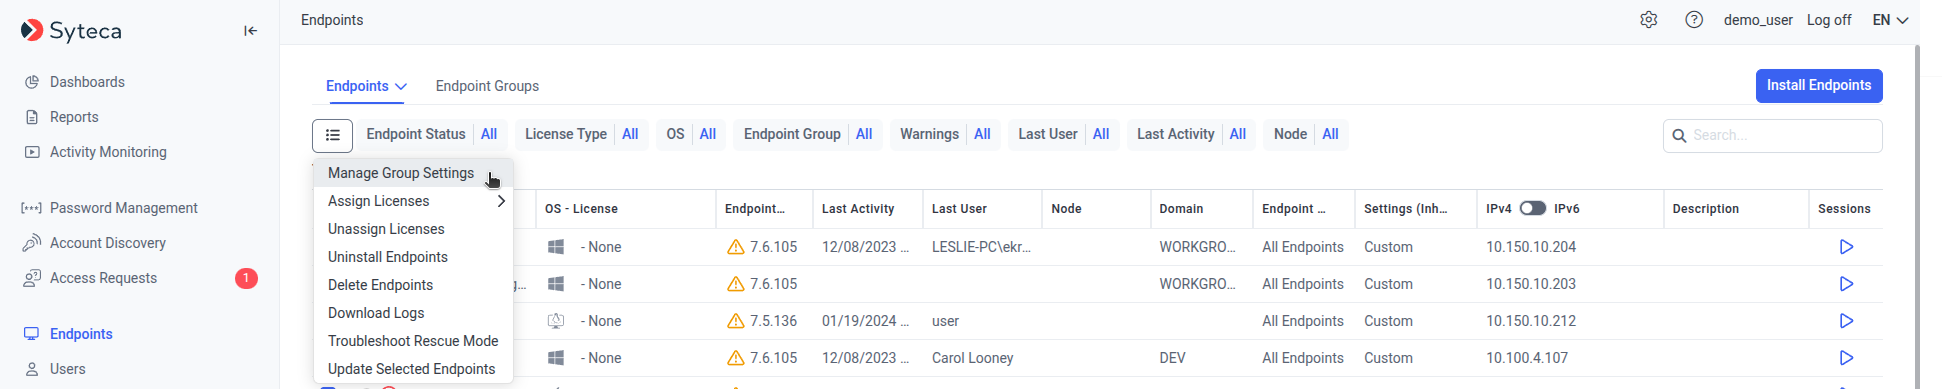Open the help question mark icon
The width and height of the screenshot is (1942, 389).
[x=1694, y=20]
